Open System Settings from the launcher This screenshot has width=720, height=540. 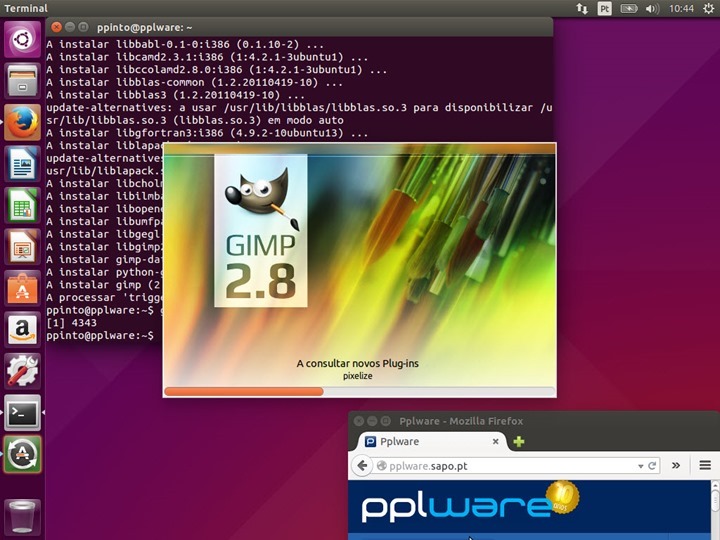coord(22,371)
